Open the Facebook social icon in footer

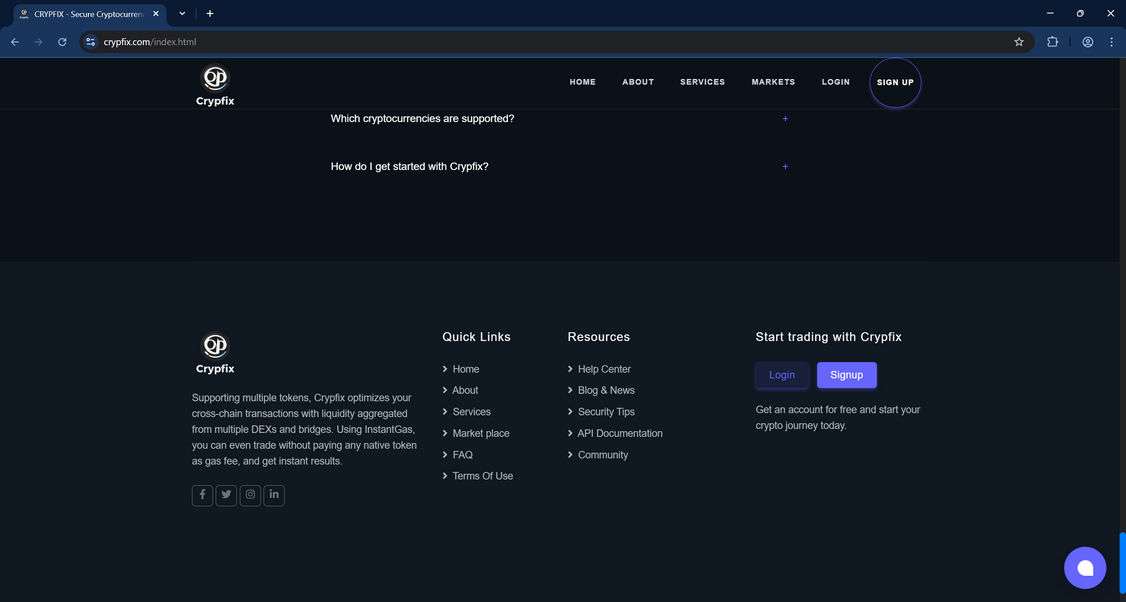[x=203, y=495]
